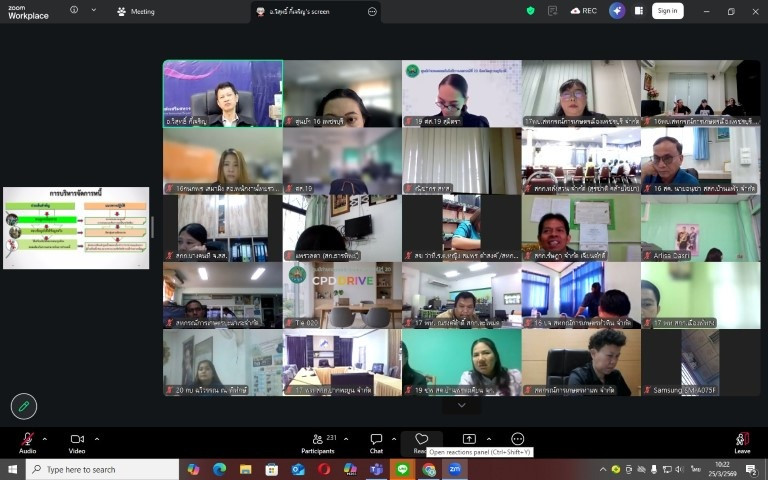Select the CPD DRIVE video tile

tap(341, 295)
